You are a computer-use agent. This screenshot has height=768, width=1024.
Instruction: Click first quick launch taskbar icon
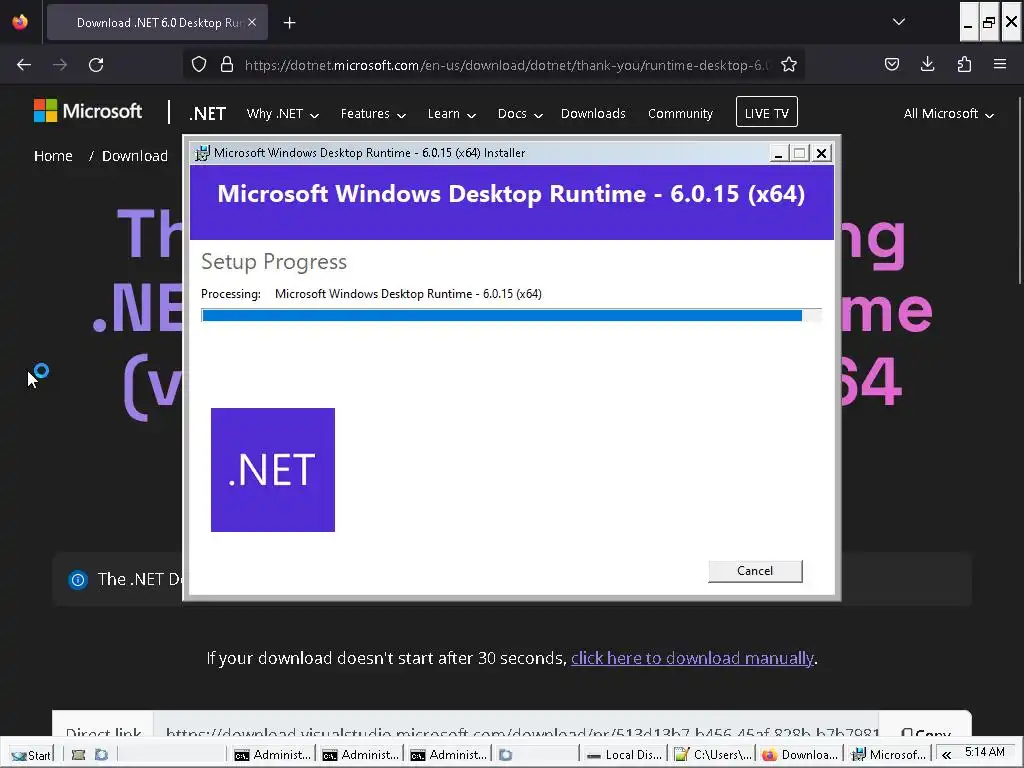[78, 755]
